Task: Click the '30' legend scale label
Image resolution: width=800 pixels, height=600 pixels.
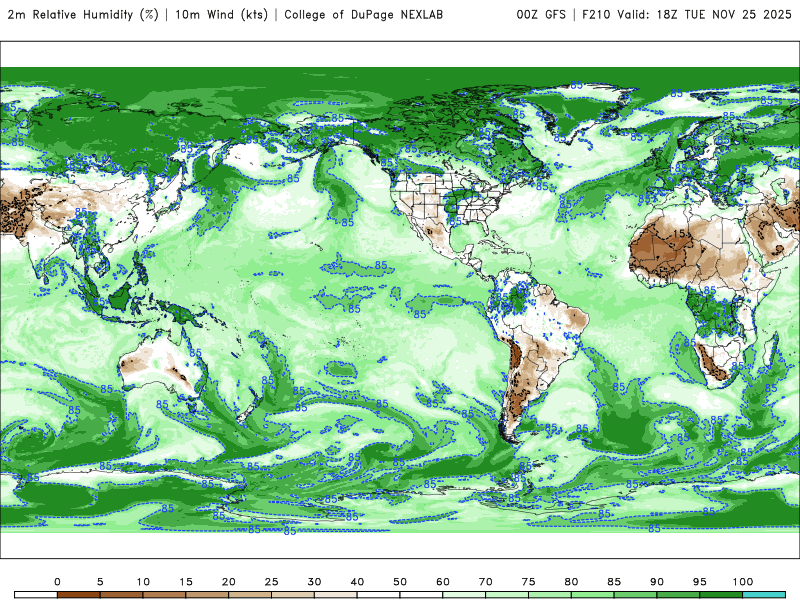Action: tap(314, 582)
